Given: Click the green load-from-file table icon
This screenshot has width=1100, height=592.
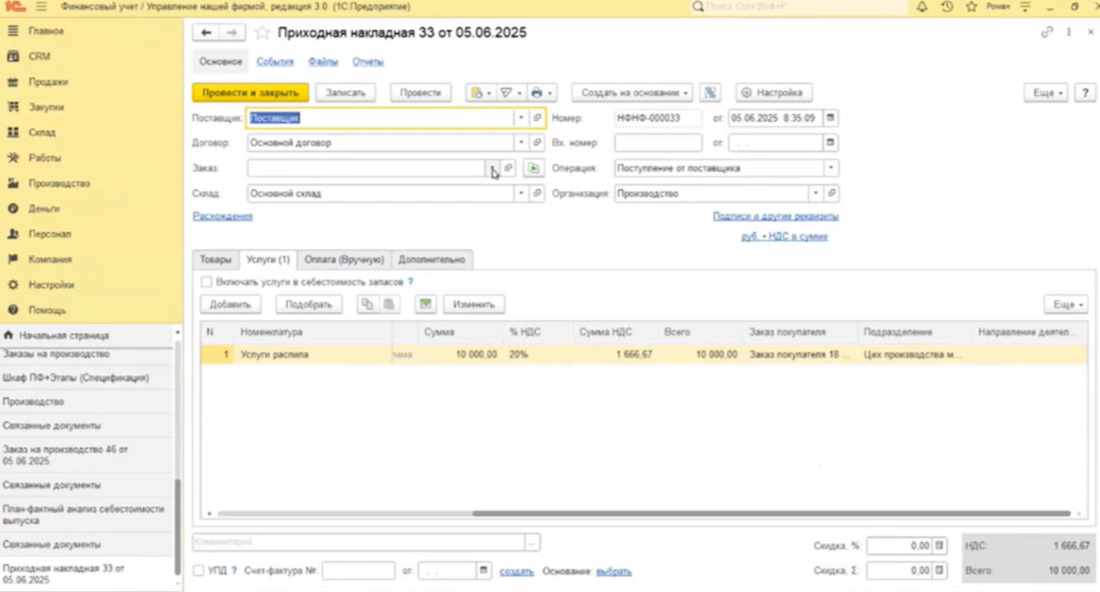Looking at the screenshot, I should click(426, 304).
